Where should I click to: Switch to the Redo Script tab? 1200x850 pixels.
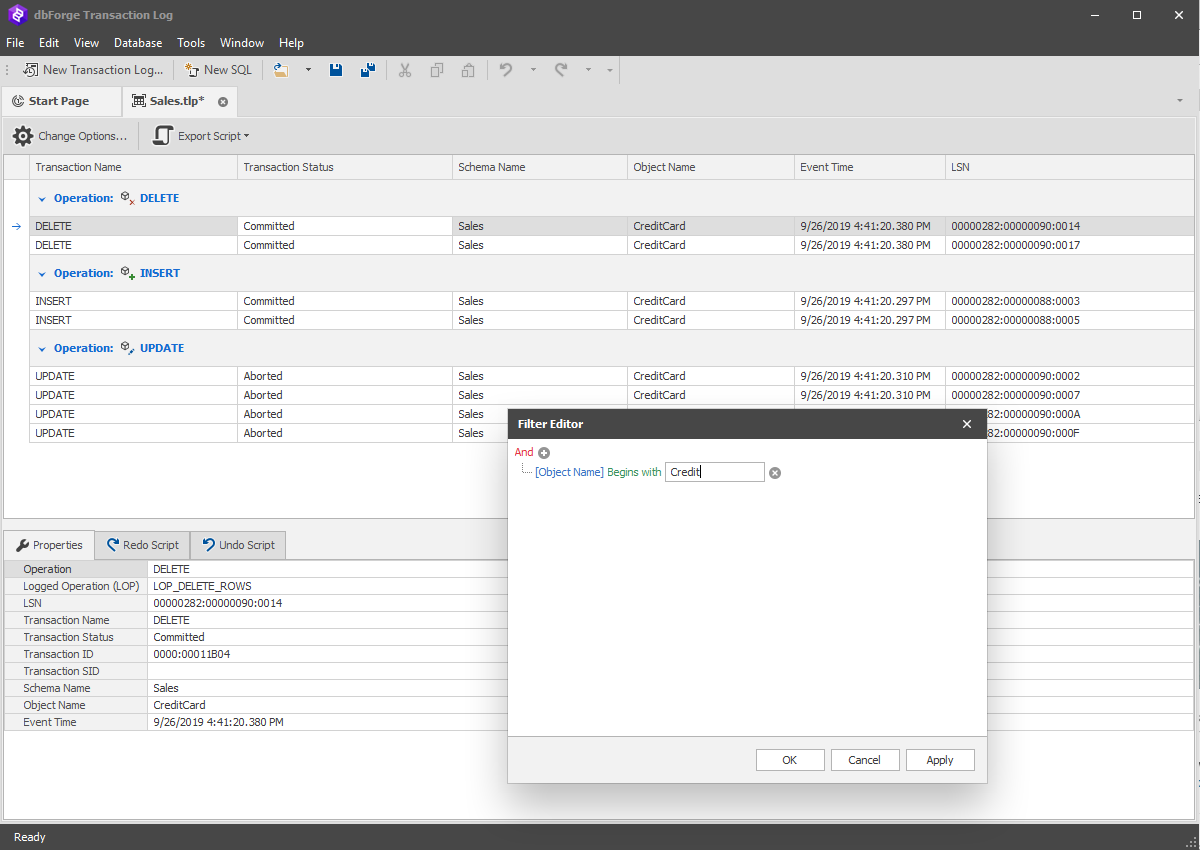click(x=142, y=544)
